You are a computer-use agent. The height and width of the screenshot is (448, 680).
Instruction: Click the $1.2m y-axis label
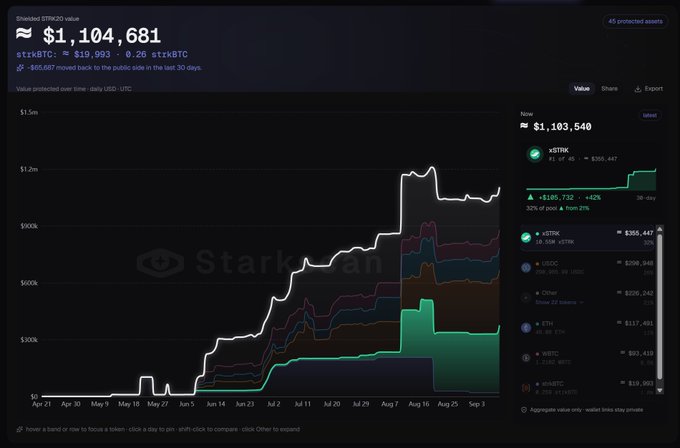tap(29, 170)
